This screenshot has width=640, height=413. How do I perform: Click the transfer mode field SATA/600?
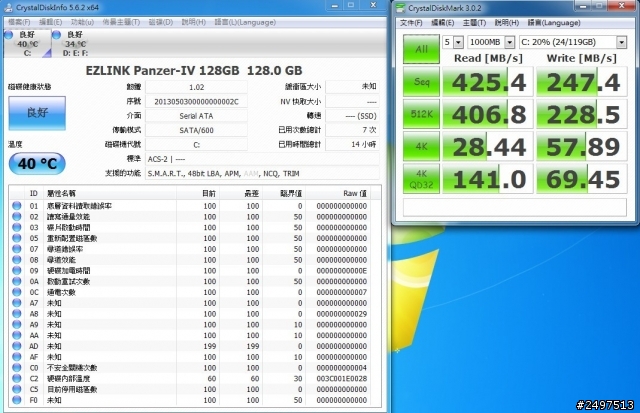[x=196, y=130]
